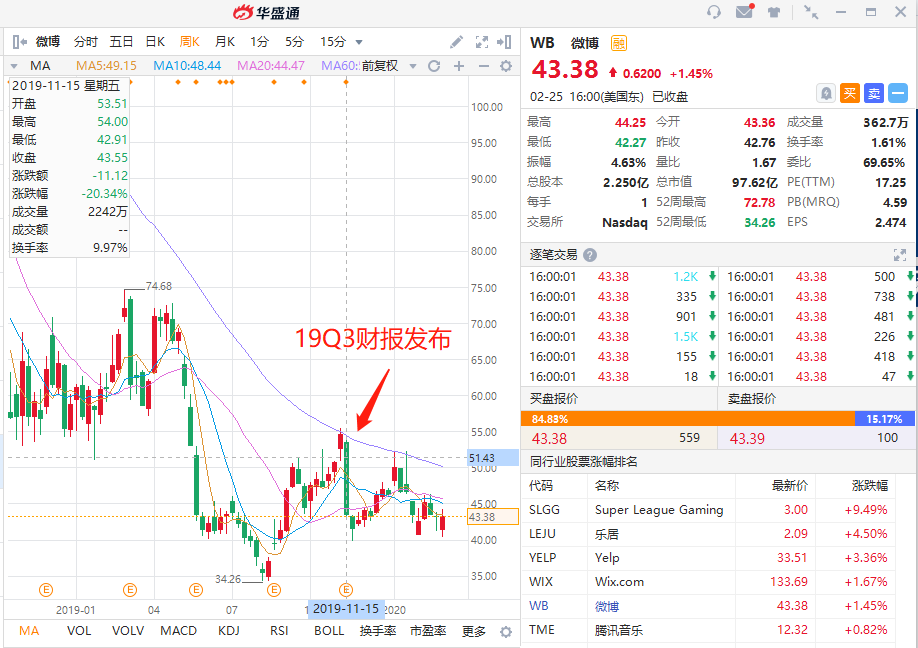Open bottom indicator settings gear

[506, 632]
